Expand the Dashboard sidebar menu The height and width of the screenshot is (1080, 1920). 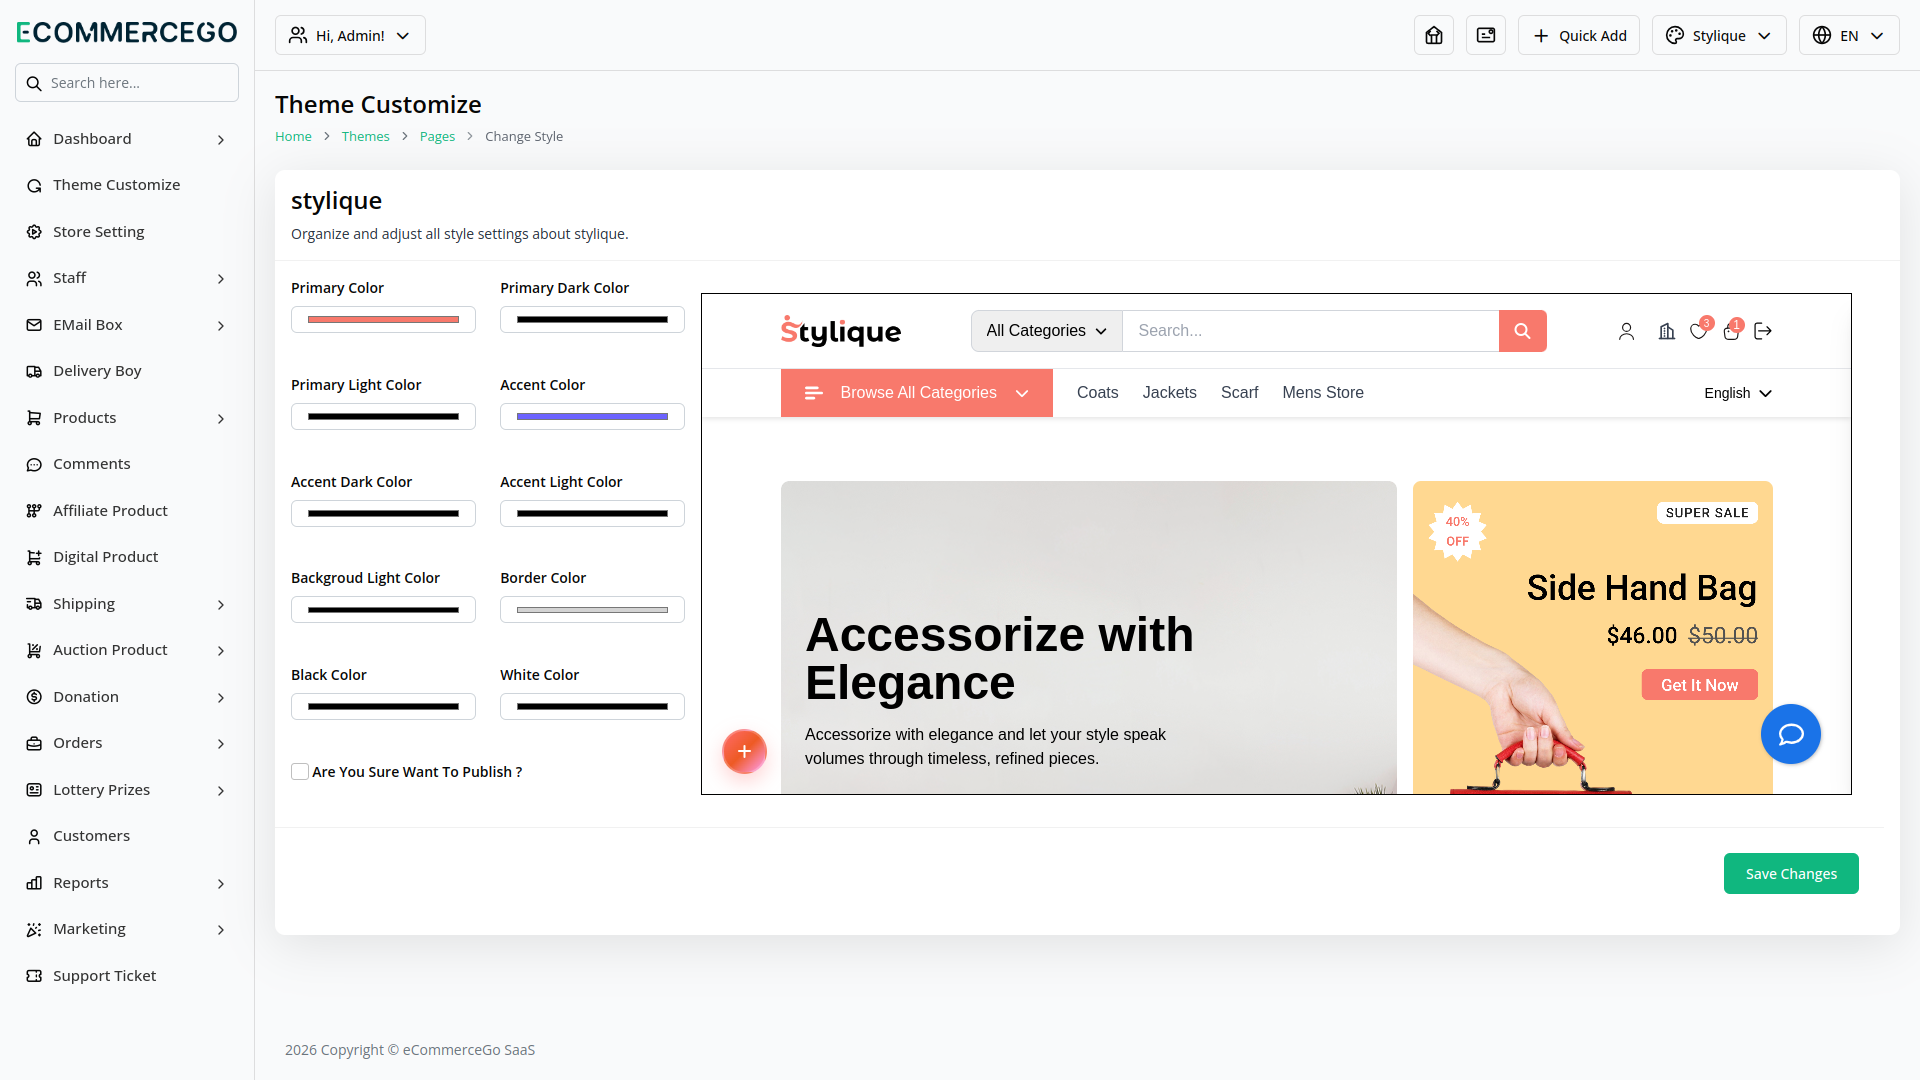coord(127,139)
